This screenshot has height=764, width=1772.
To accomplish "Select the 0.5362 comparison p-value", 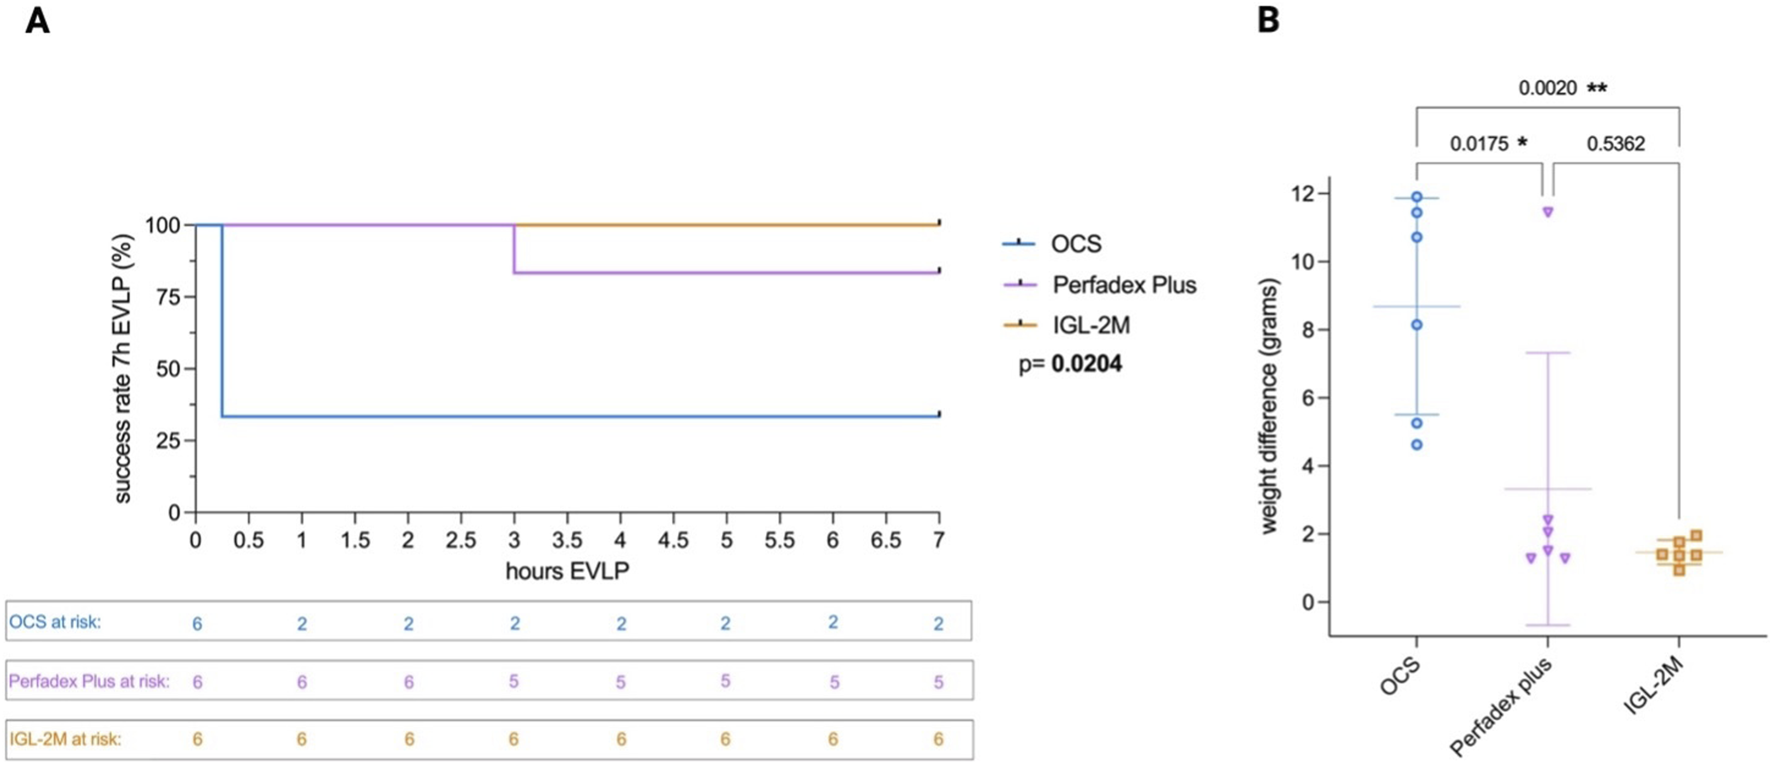I will point(1616,144).
